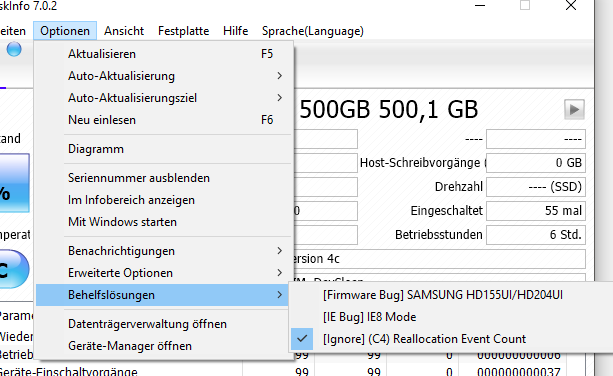Click the blue health status box
This screenshot has height=376, width=613.
pyautogui.click(x=14, y=183)
